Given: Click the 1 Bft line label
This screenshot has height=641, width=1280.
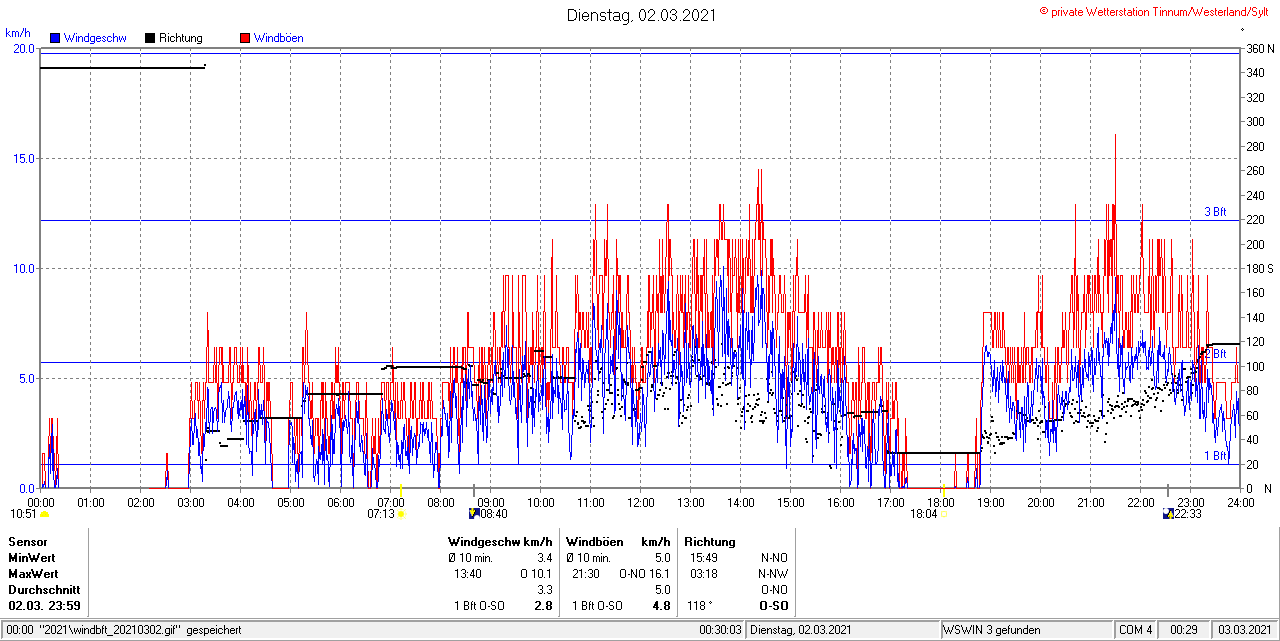Looking at the screenshot, I should coord(1215,456).
